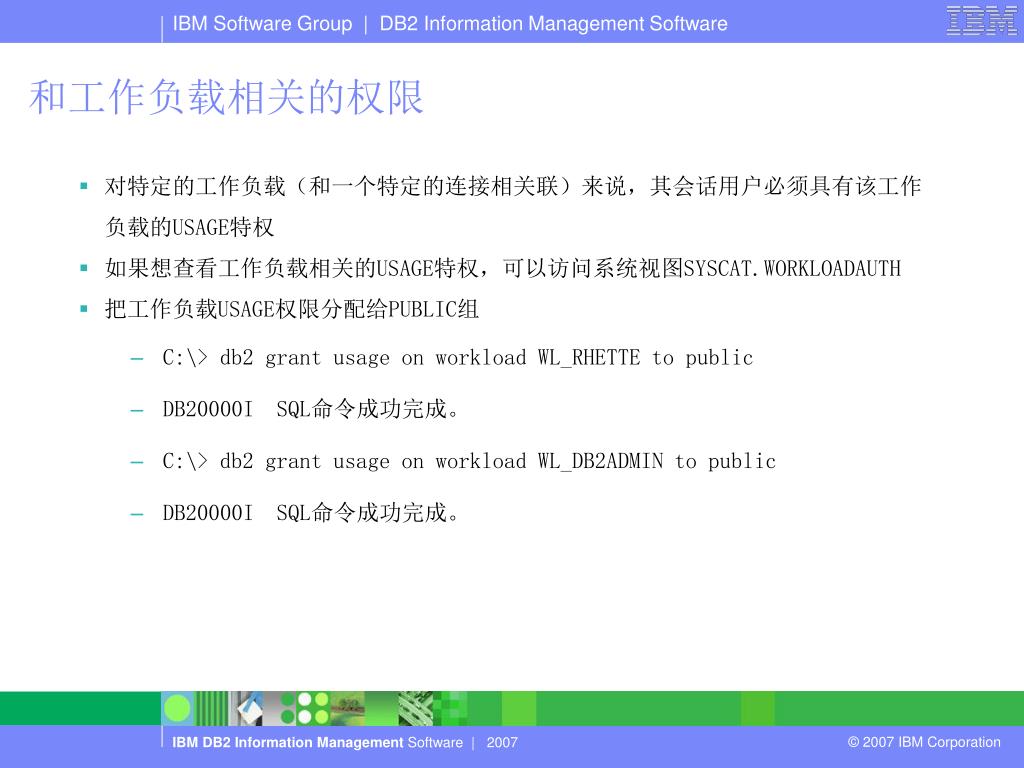Click bullet 把工作负载USAGE权限分配给PUBLIC组
Screen dimensions: 1024x768
point(292,309)
